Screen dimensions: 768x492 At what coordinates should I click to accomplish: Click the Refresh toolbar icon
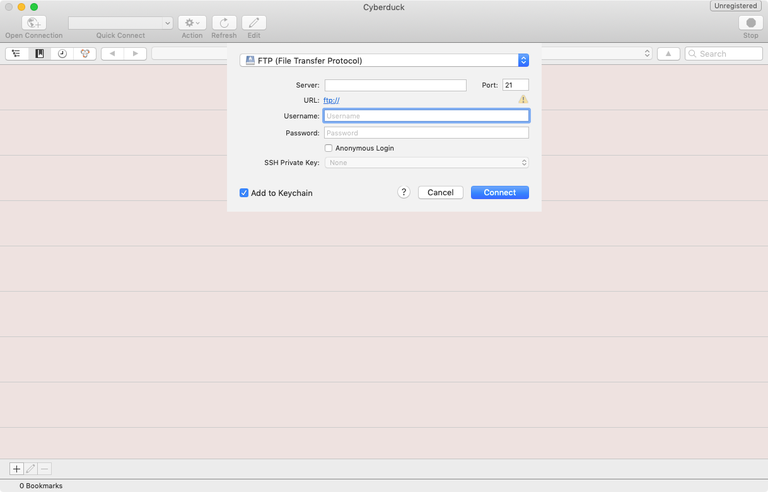[x=224, y=23]
